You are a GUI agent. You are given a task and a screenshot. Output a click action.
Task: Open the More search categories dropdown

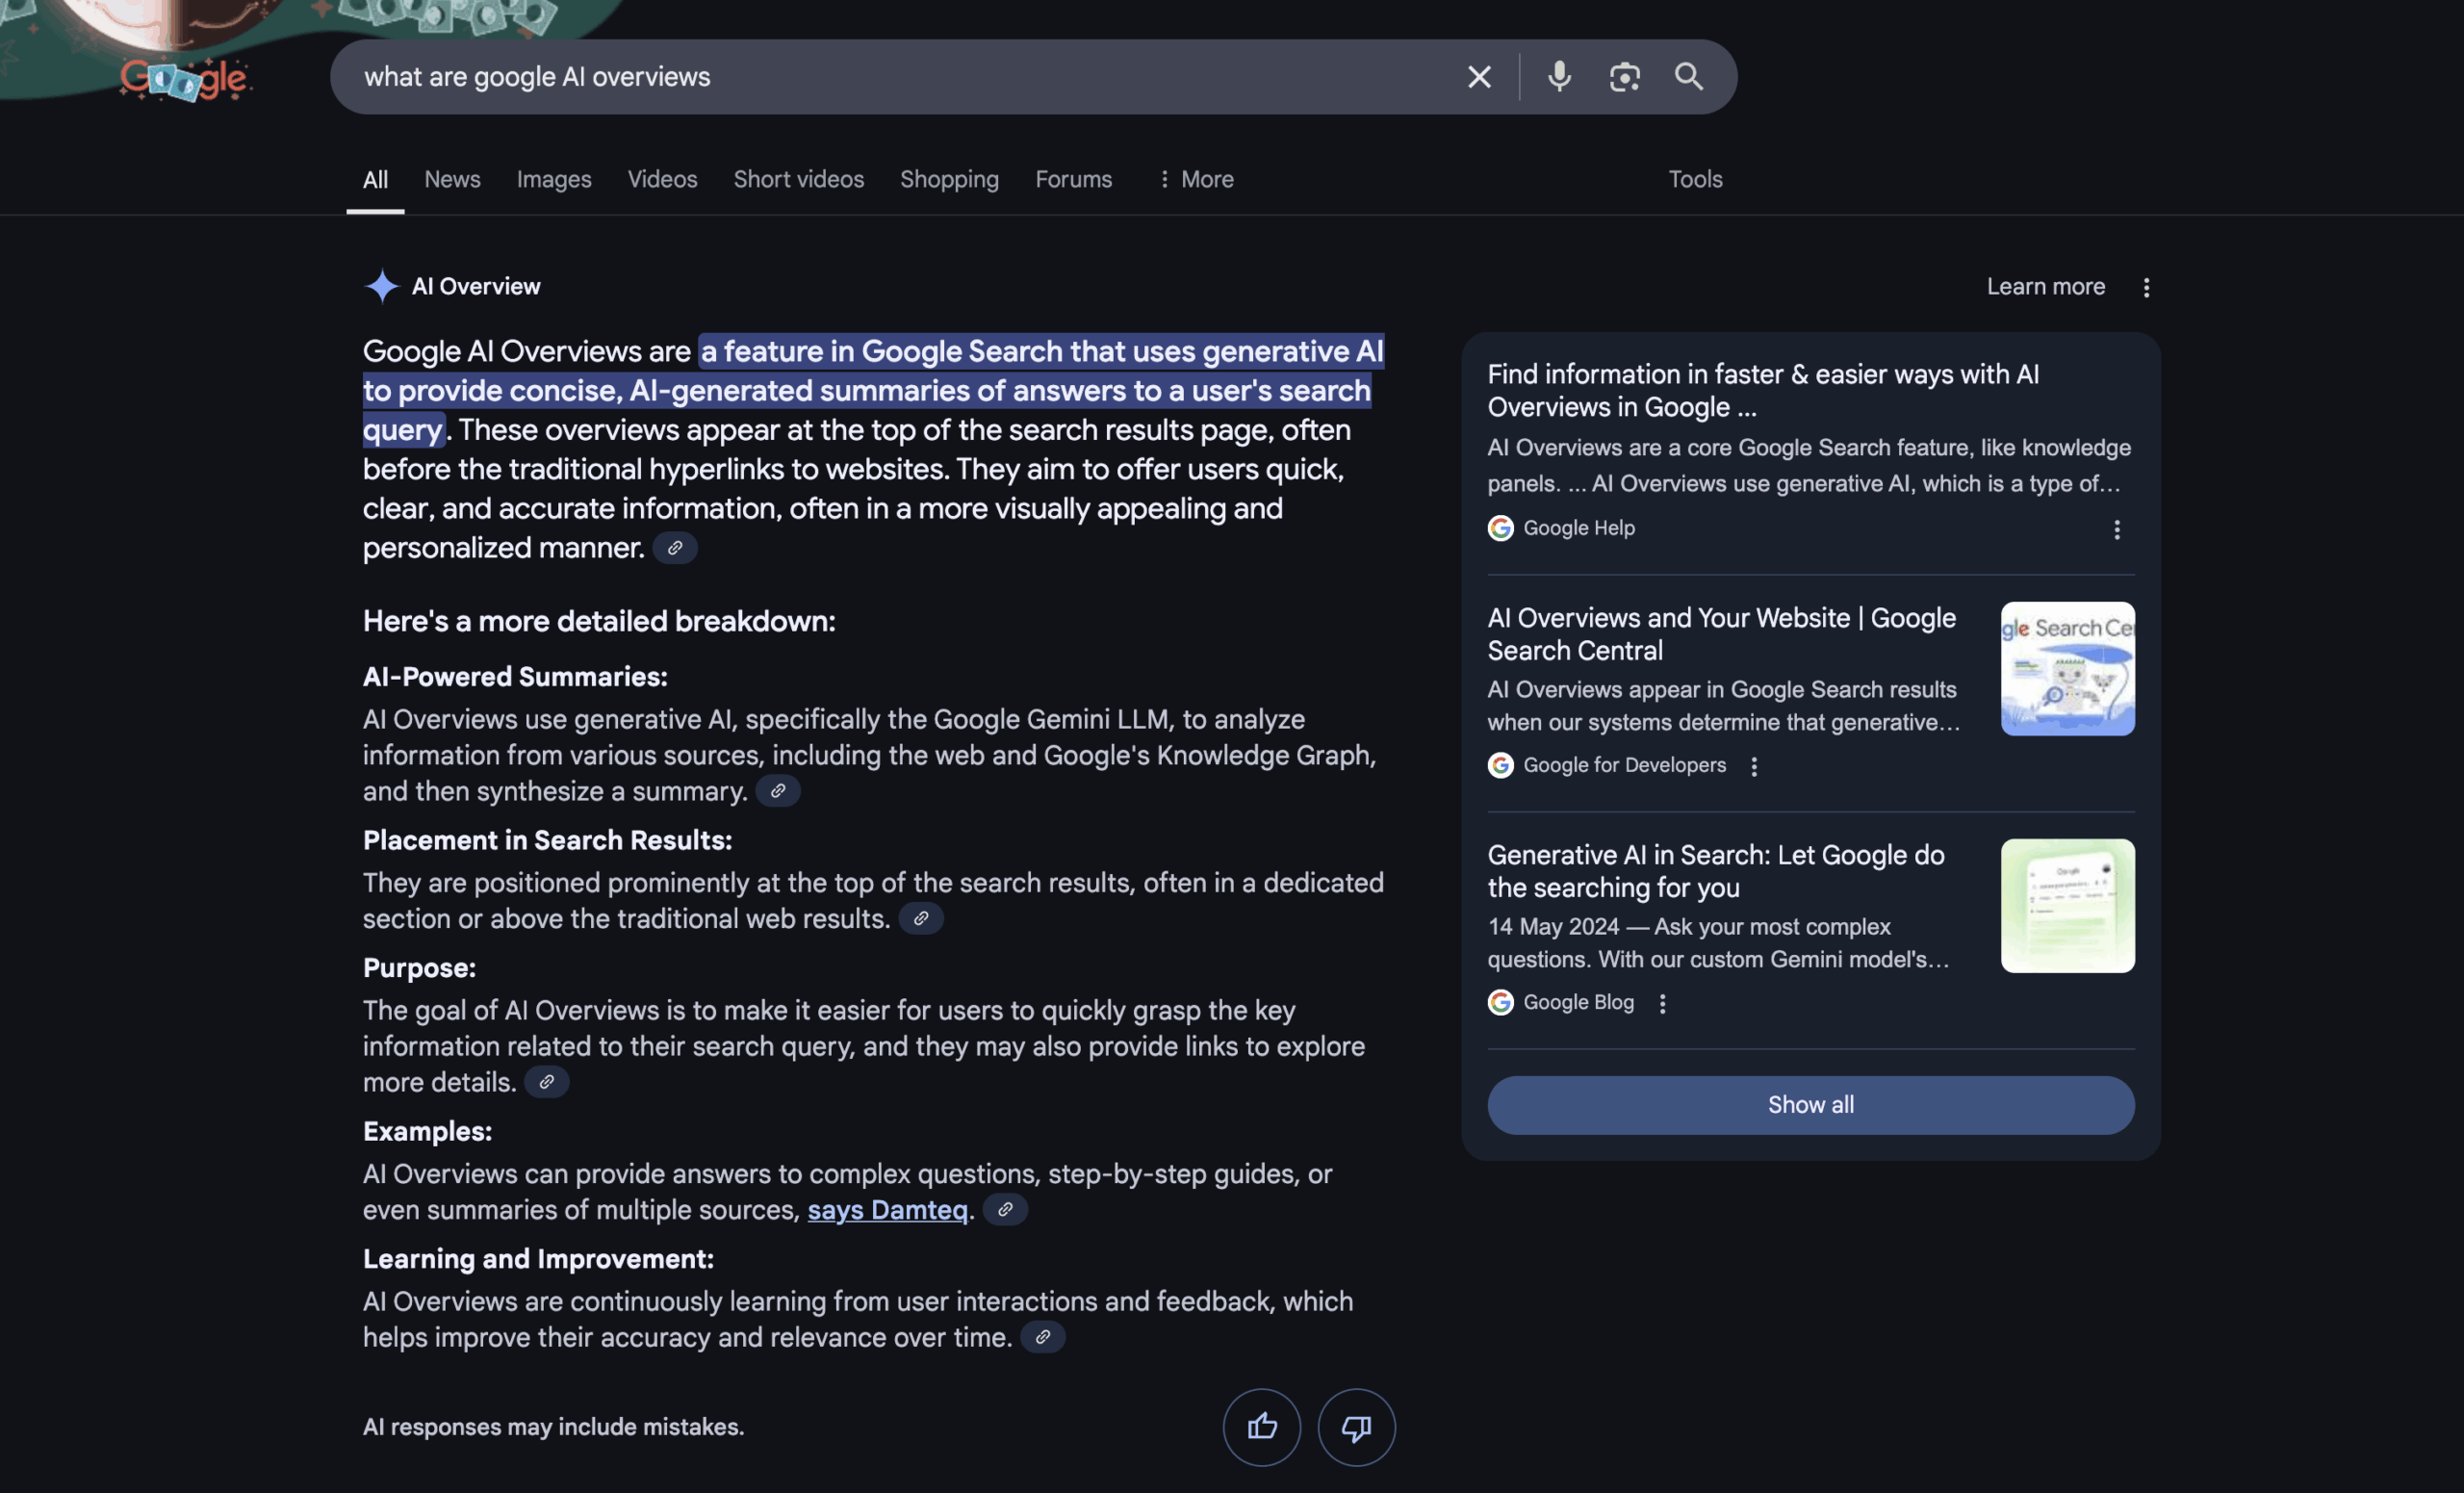1195,179
